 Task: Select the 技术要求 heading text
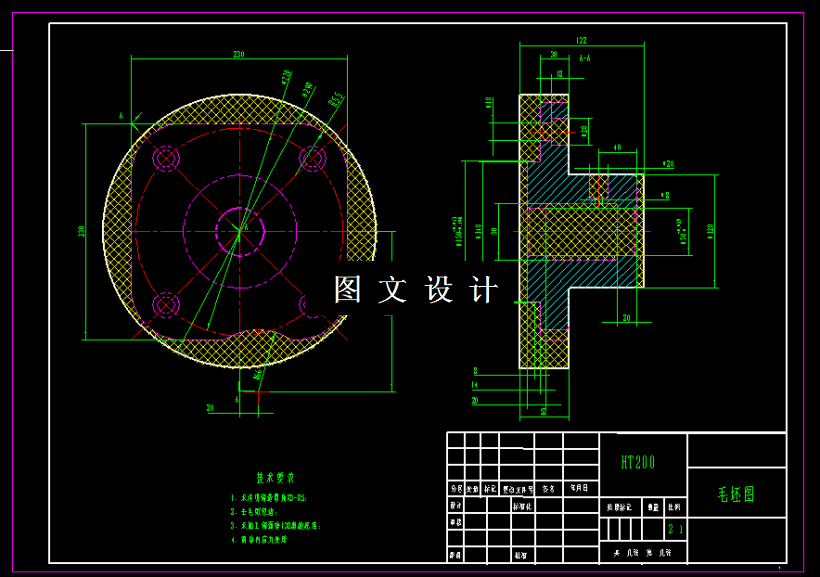click(x=276, y=478)
